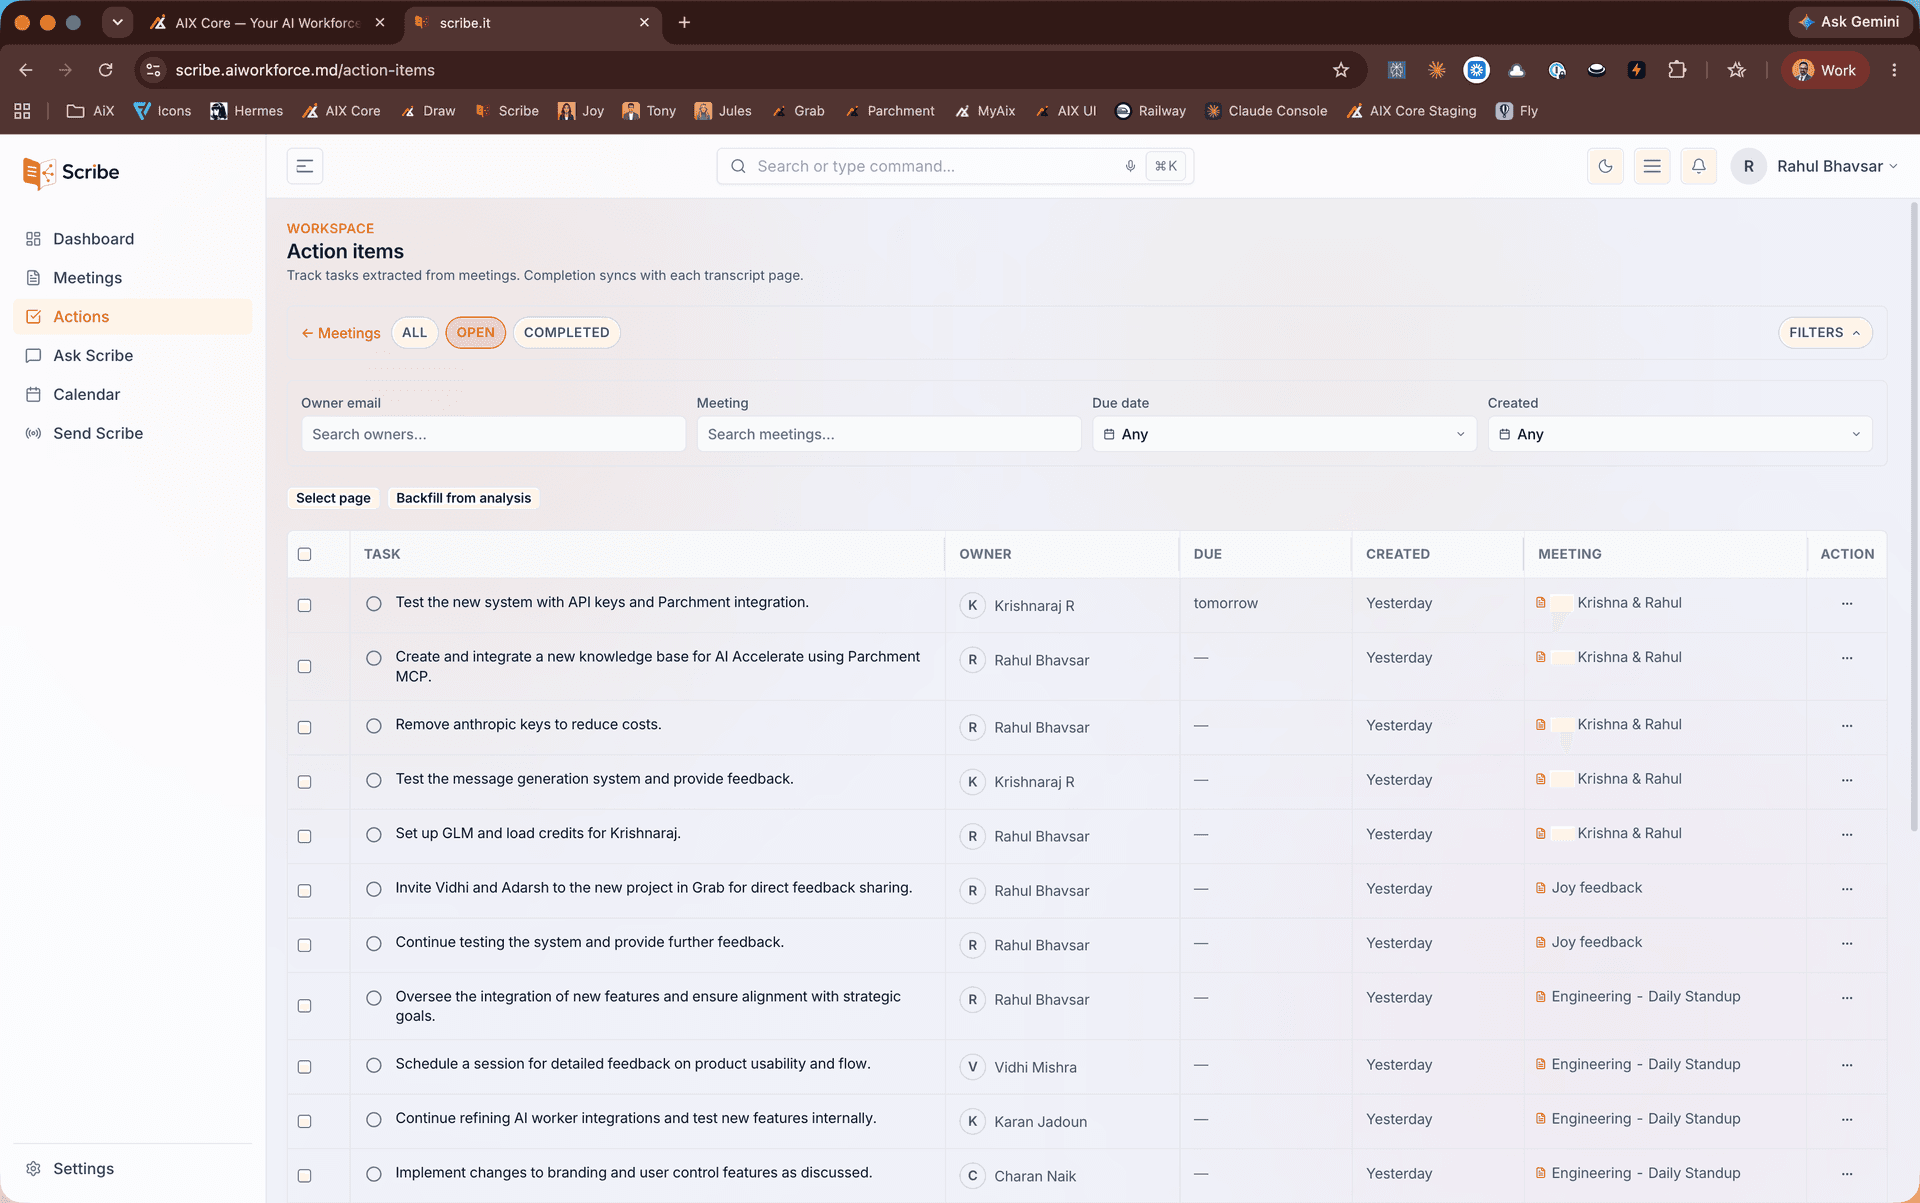
Task: Open Rahul Bhavsar user menu
Action: point(1814,166)
